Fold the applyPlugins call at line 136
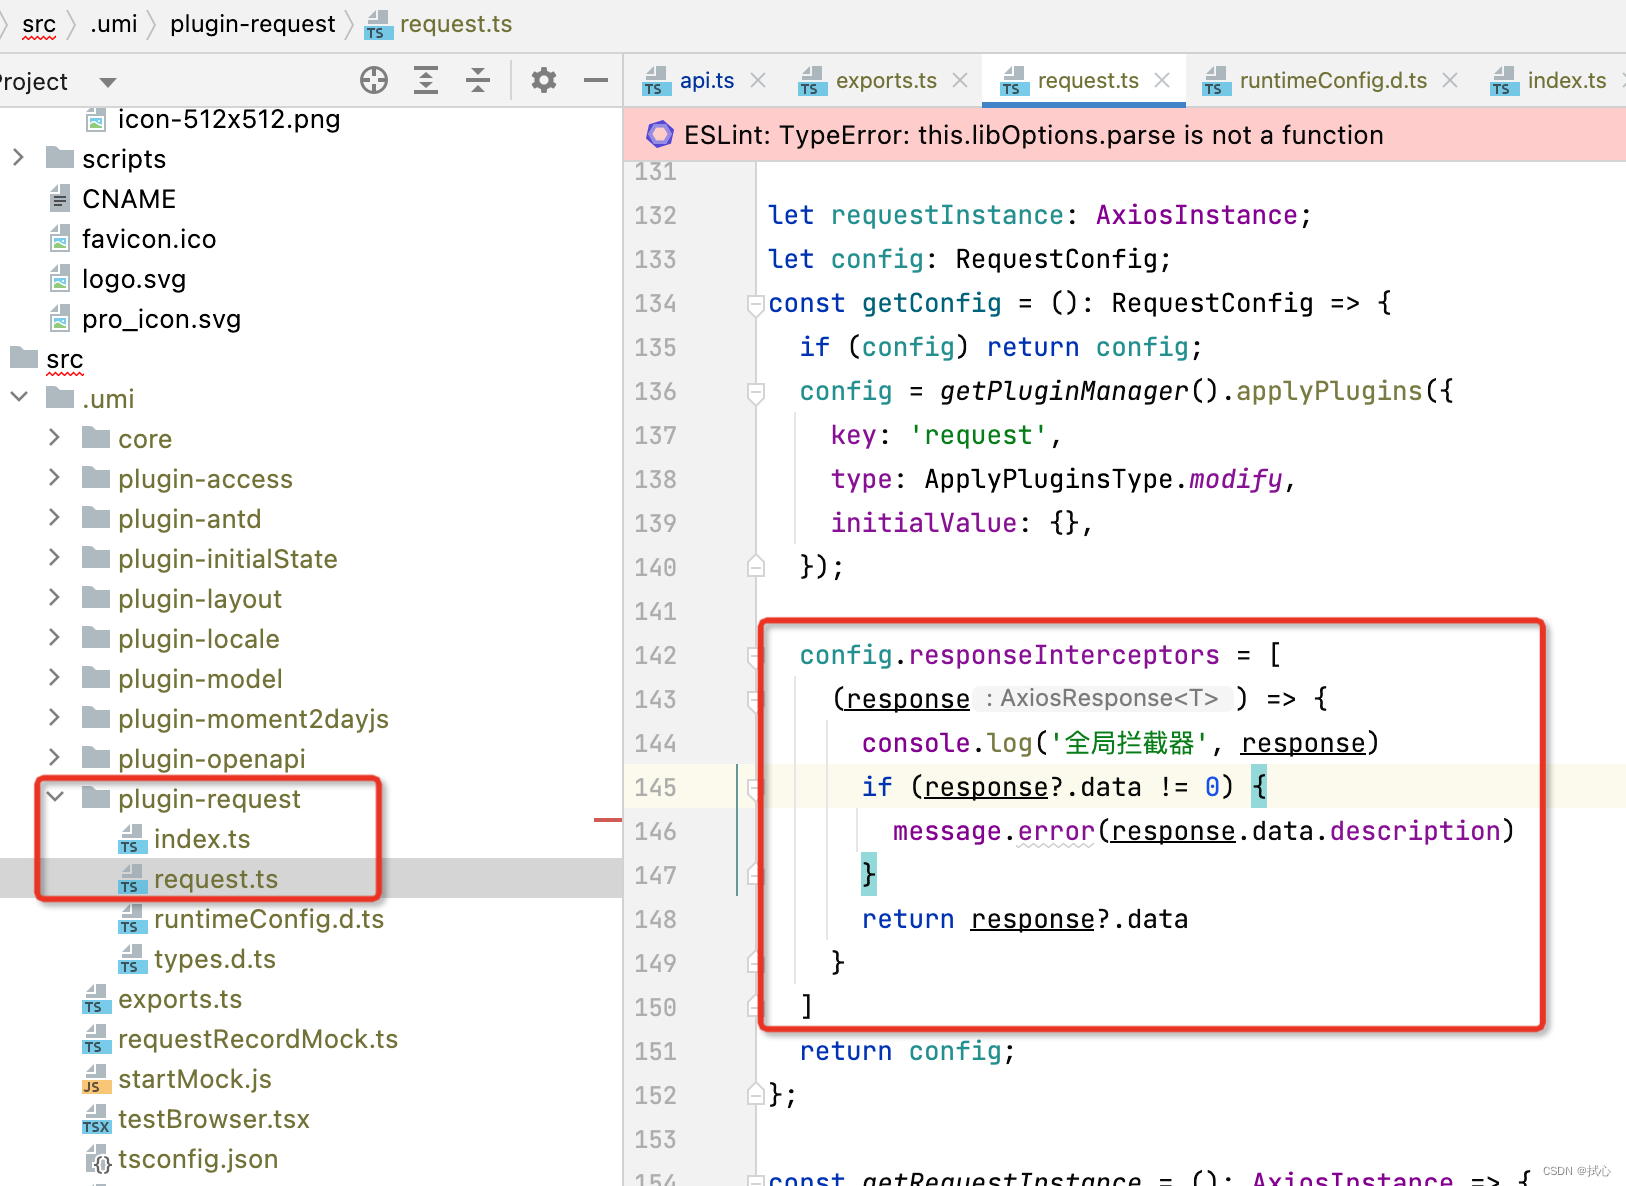 [x=756, y=392]
